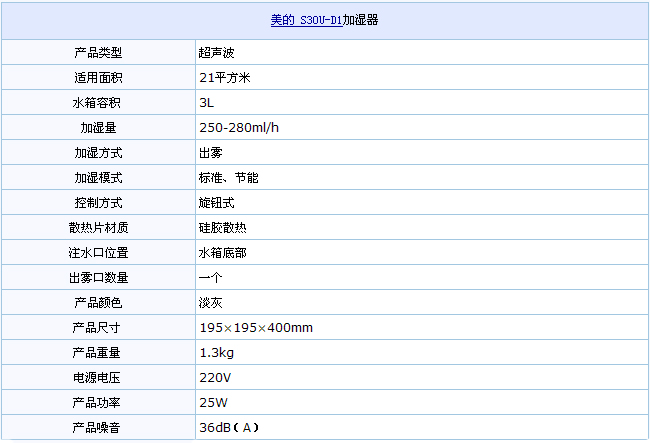Screen dimensions: 650x443
Task: Select the 1.3kg weight value
Action: [216, 352]
